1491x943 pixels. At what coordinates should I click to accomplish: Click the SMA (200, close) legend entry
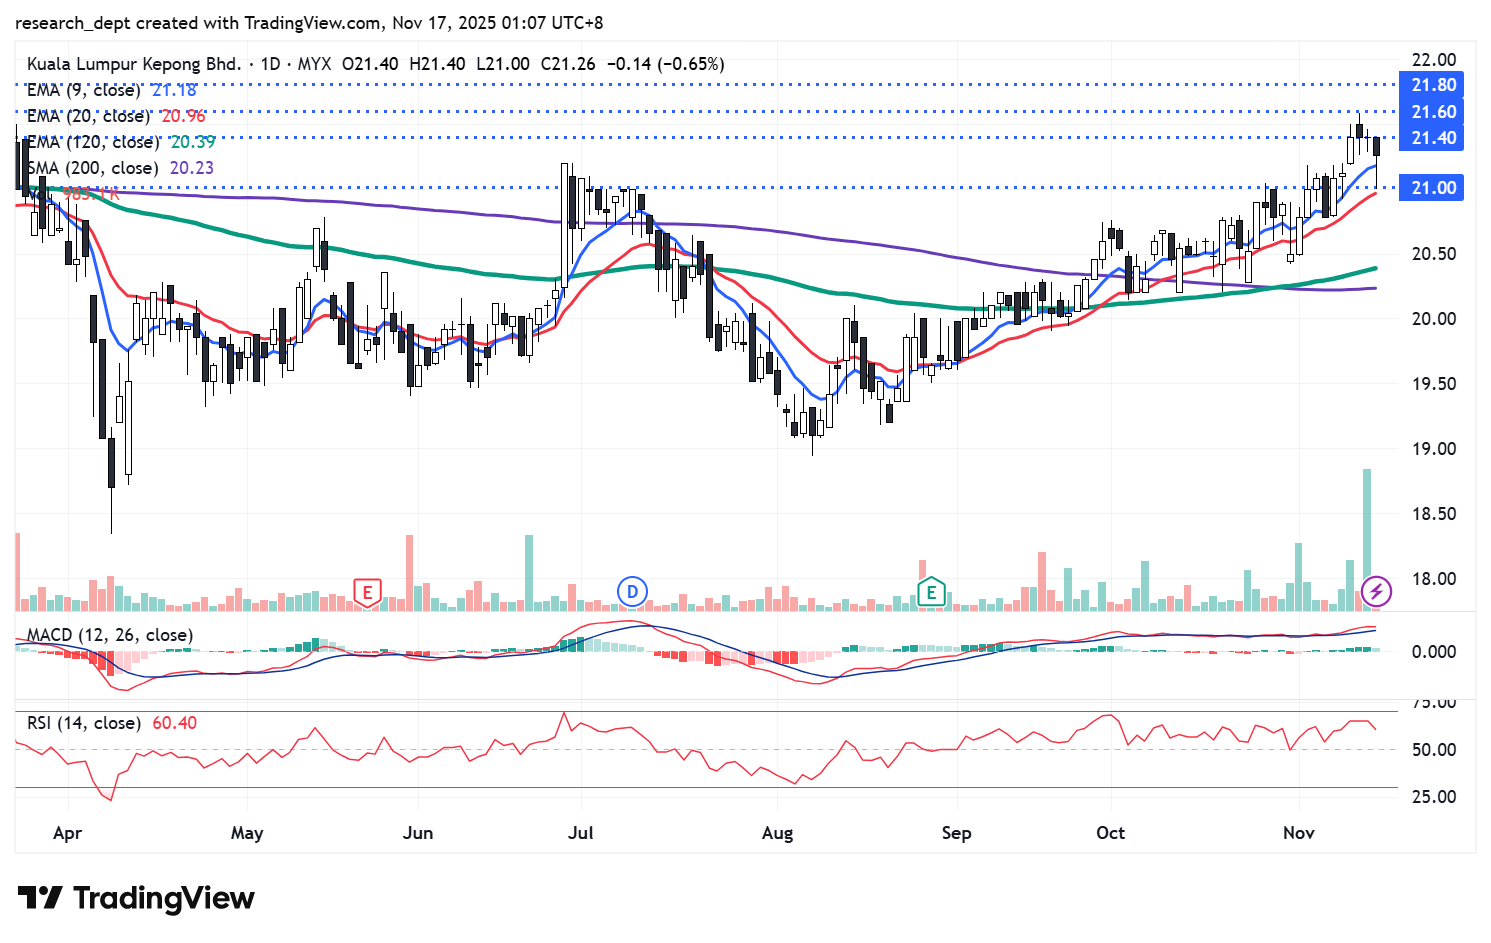tap(93, 168)
